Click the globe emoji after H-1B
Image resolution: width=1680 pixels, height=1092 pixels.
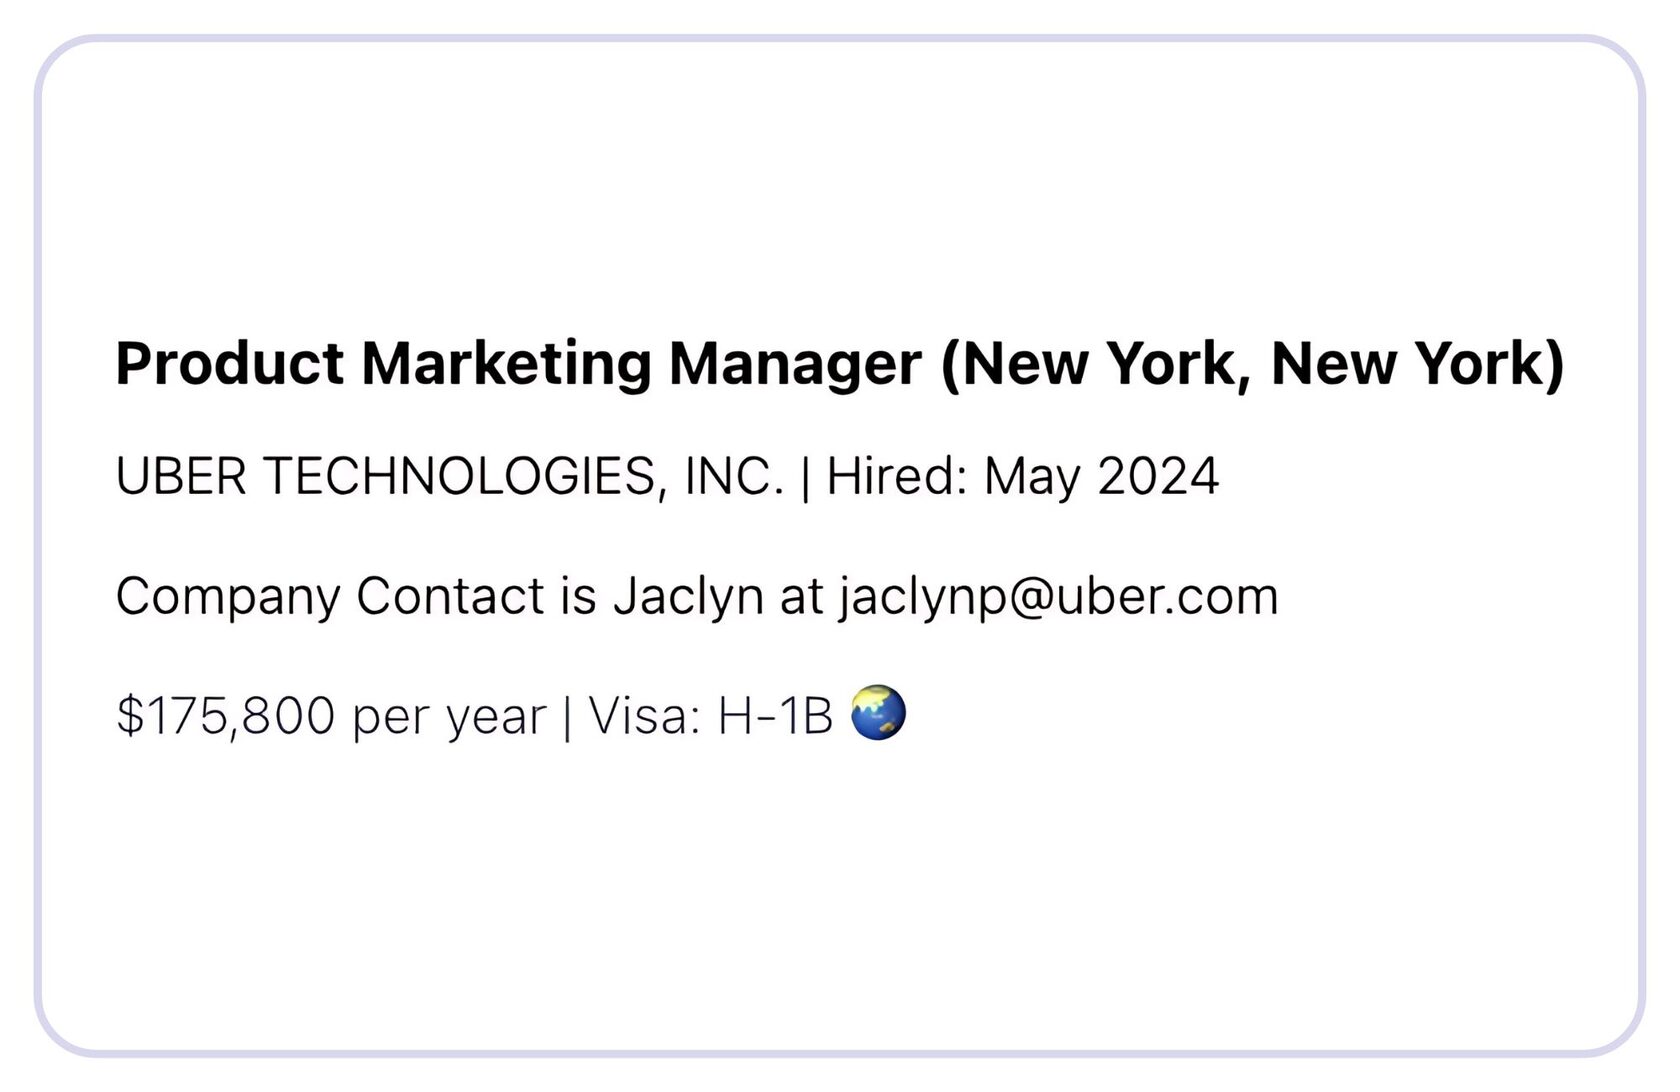click(878, 713)
